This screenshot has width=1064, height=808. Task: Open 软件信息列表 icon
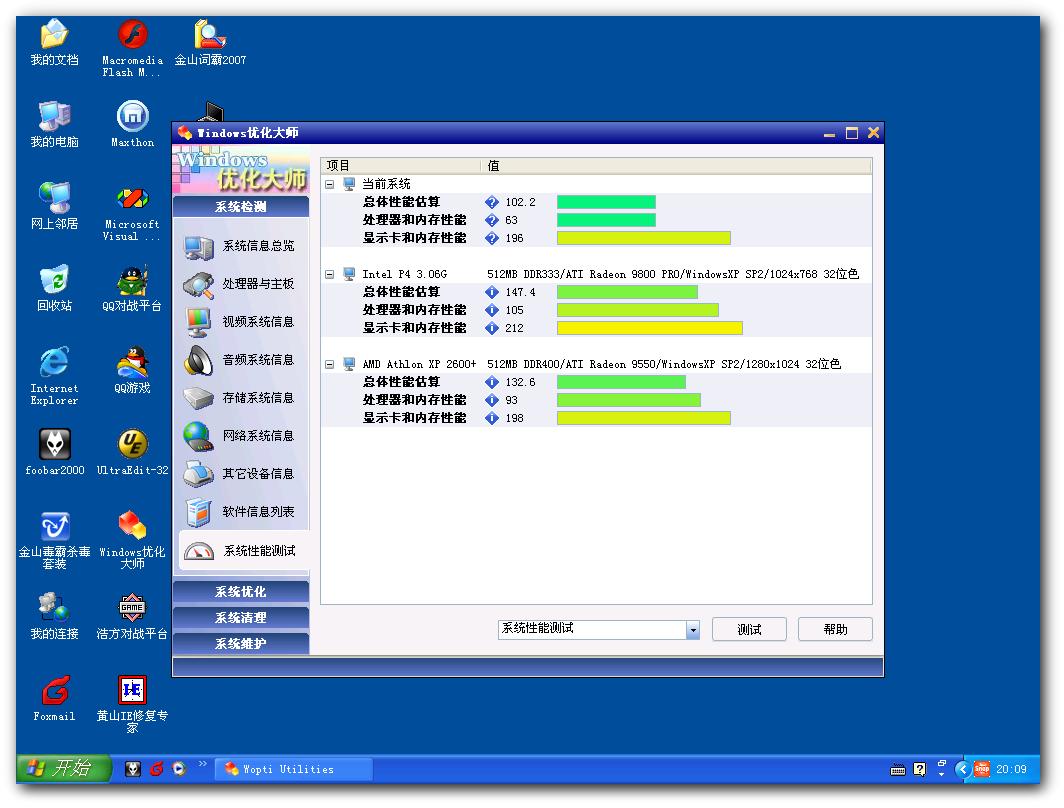tap(198, 512)
